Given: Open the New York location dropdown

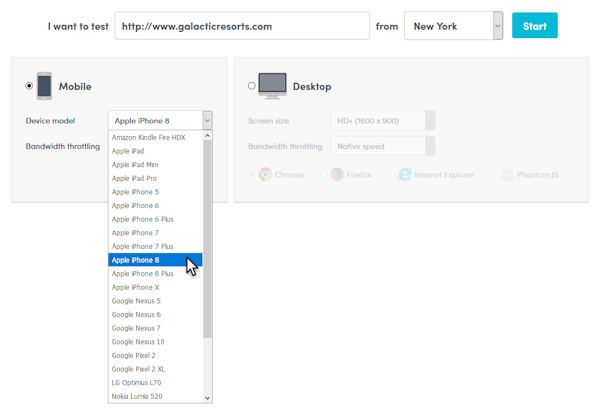Looking at the screenshot, I should click(x=453, y=26).
